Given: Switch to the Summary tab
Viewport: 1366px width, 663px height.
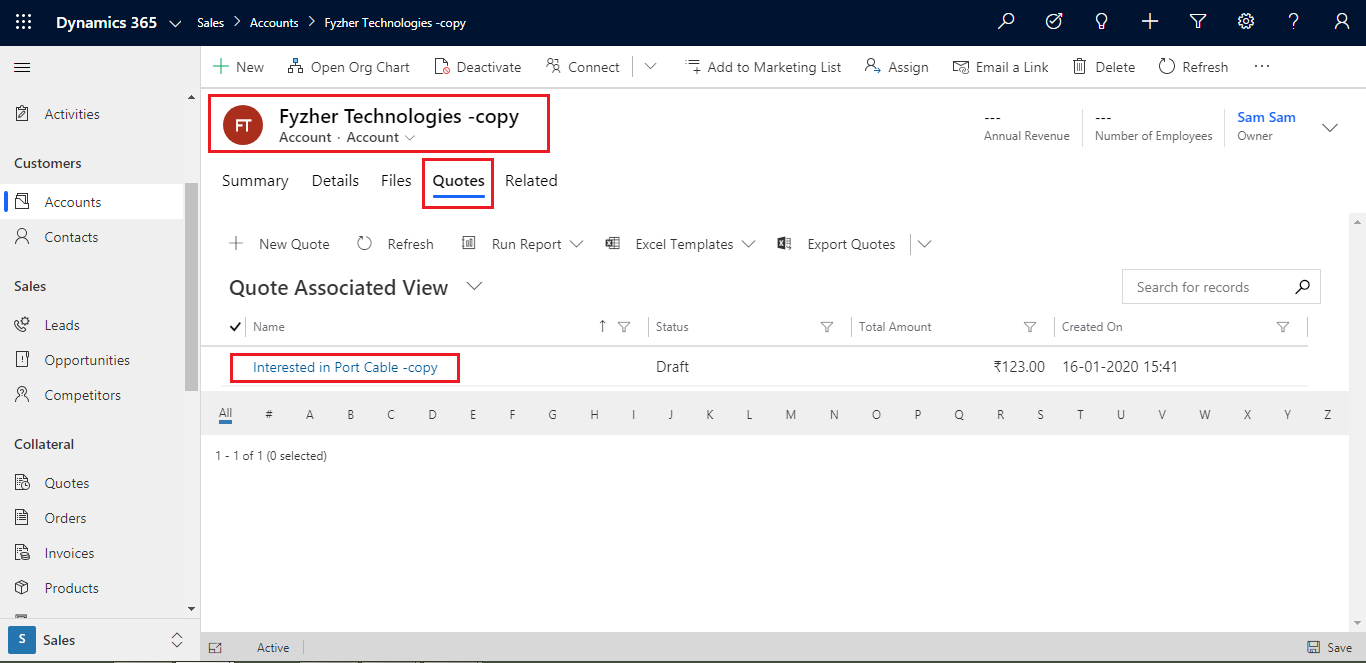Looking at the screenshot, I should point(255,181).
